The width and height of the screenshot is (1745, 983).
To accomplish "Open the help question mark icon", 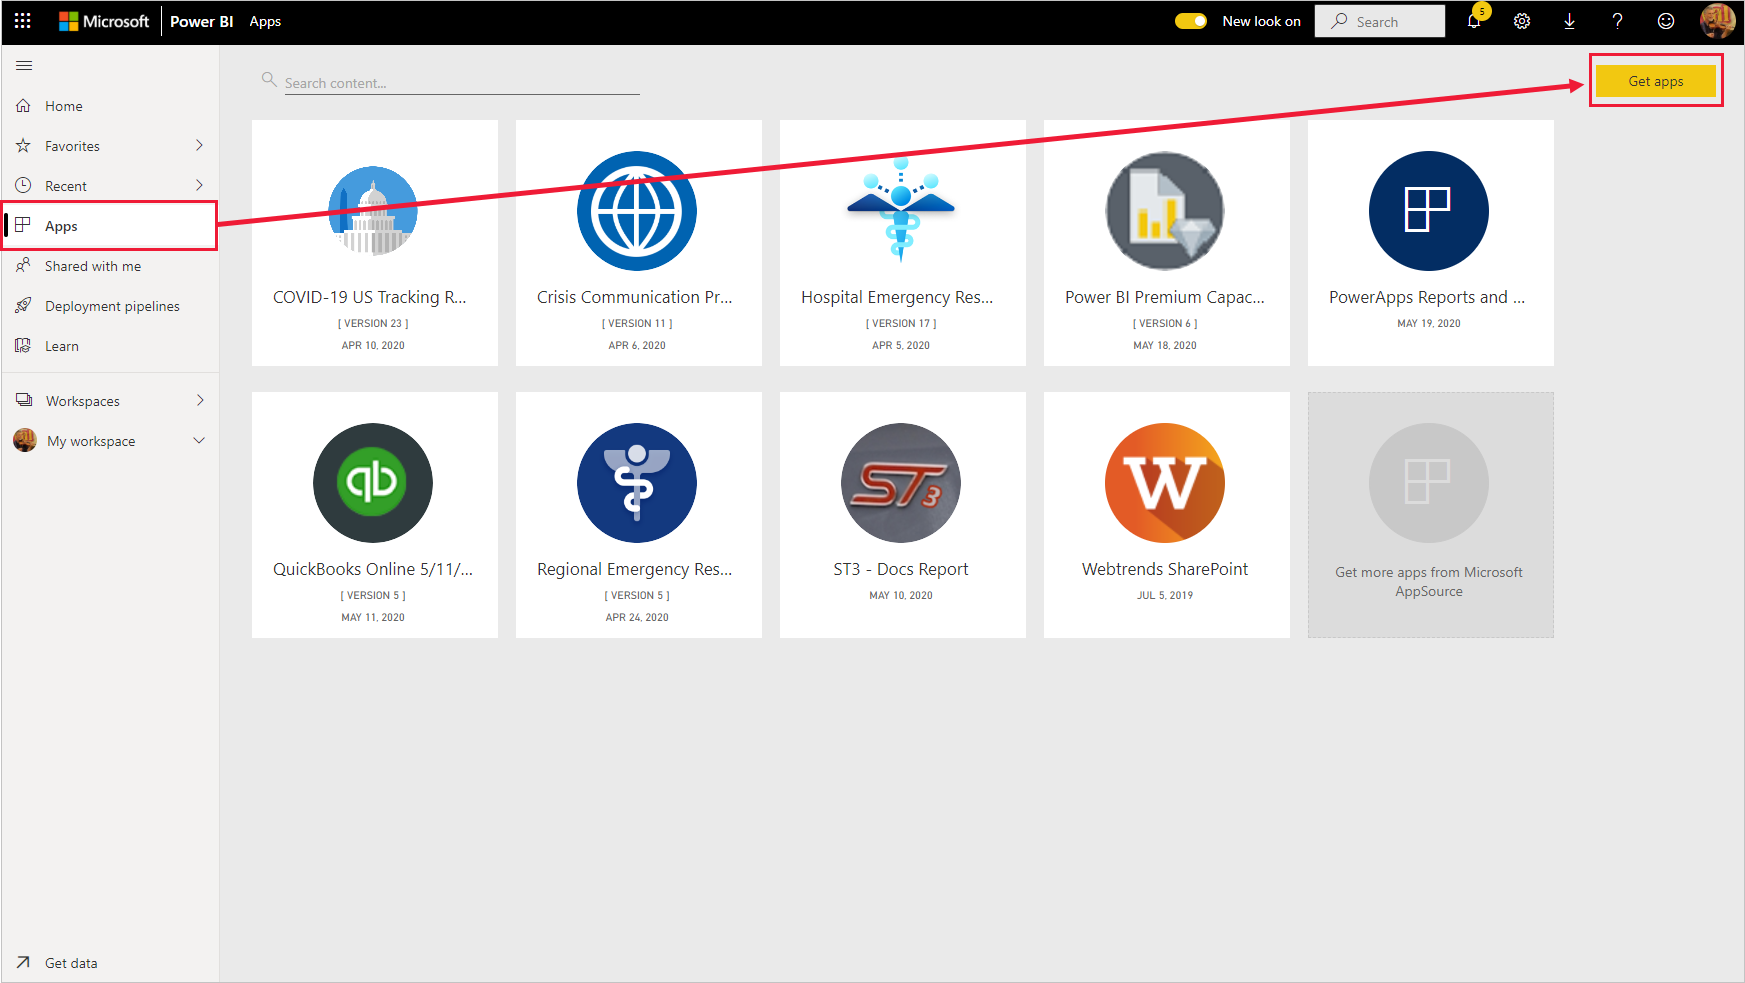I will 1618,21.
